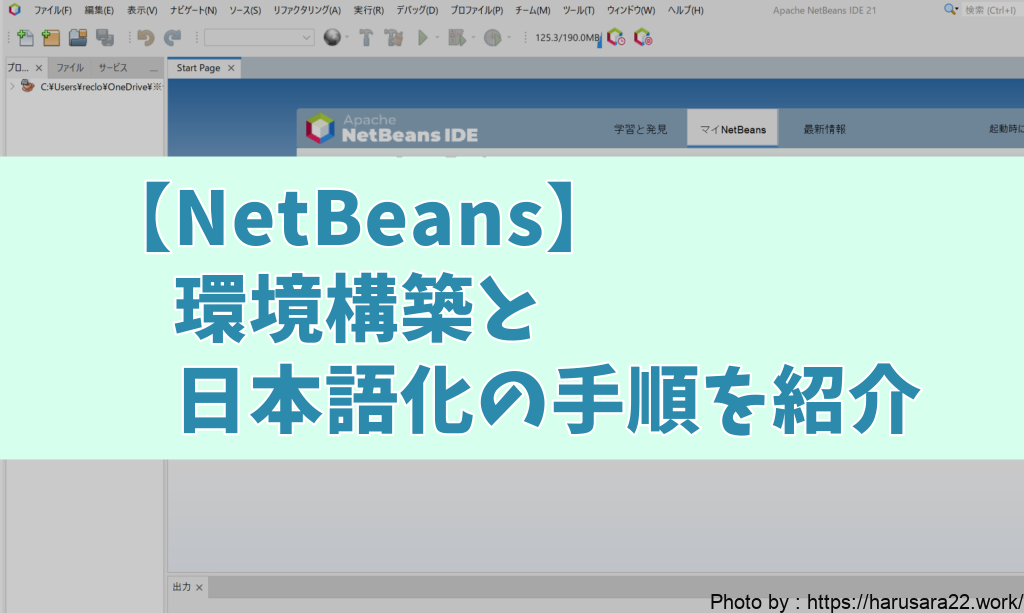
Task: Click the memory usage 125.3/190.0MB indicator
Action: point(566,38)
